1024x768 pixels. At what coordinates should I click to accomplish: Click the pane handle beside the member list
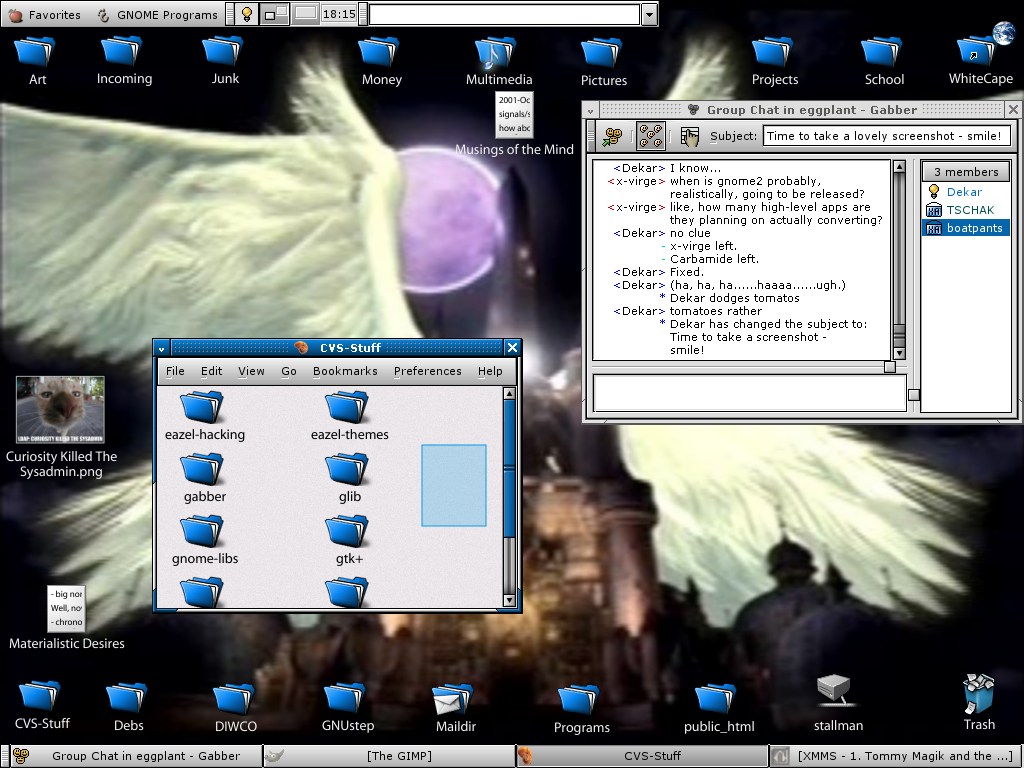914,394
